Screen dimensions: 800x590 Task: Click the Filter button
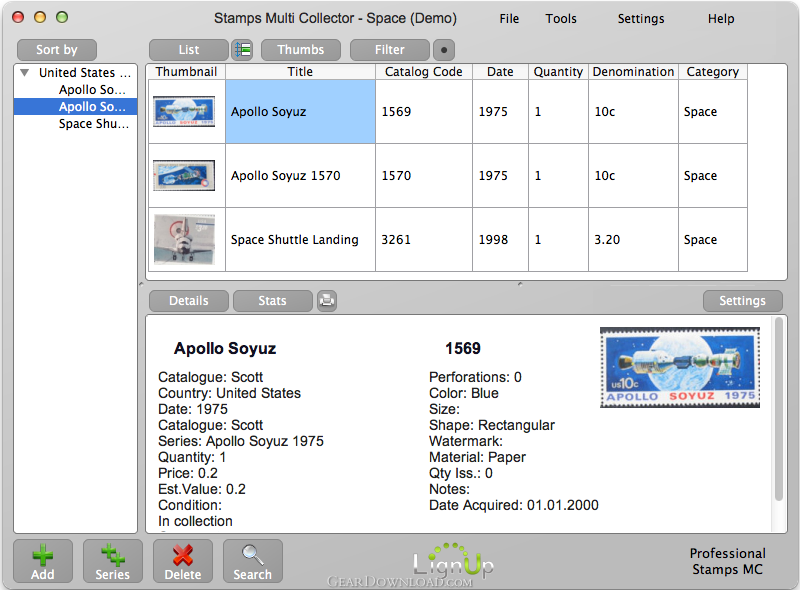click(x=390, y=50)
